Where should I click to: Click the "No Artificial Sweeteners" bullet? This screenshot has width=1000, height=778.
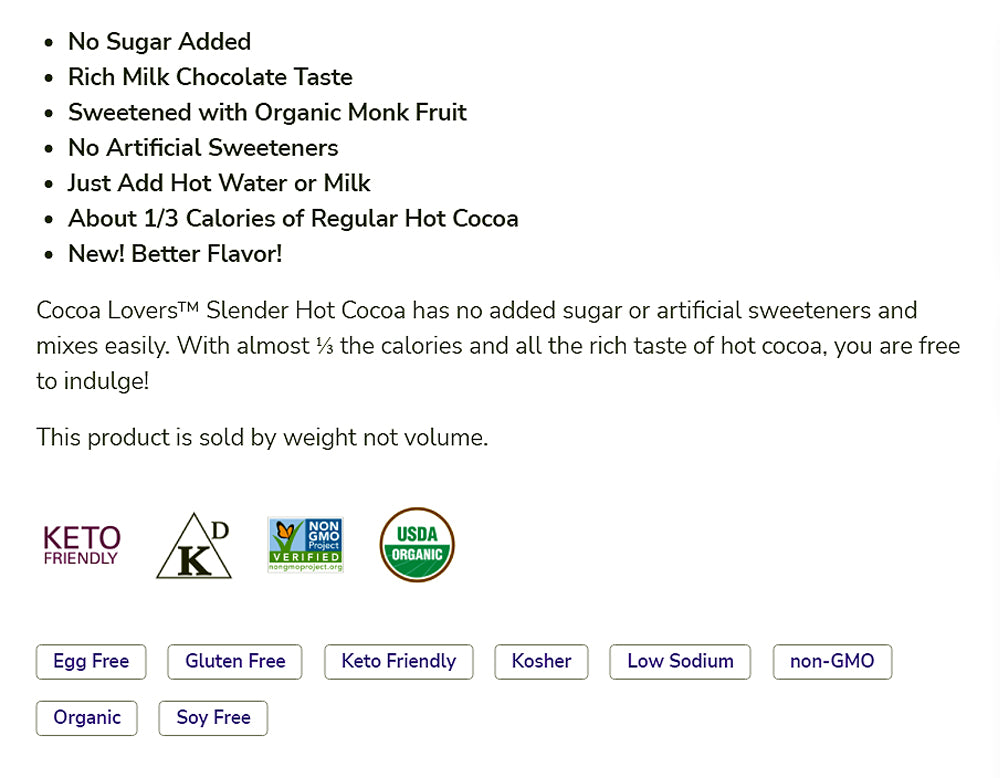pyautogui.click(x=203, y=148)
